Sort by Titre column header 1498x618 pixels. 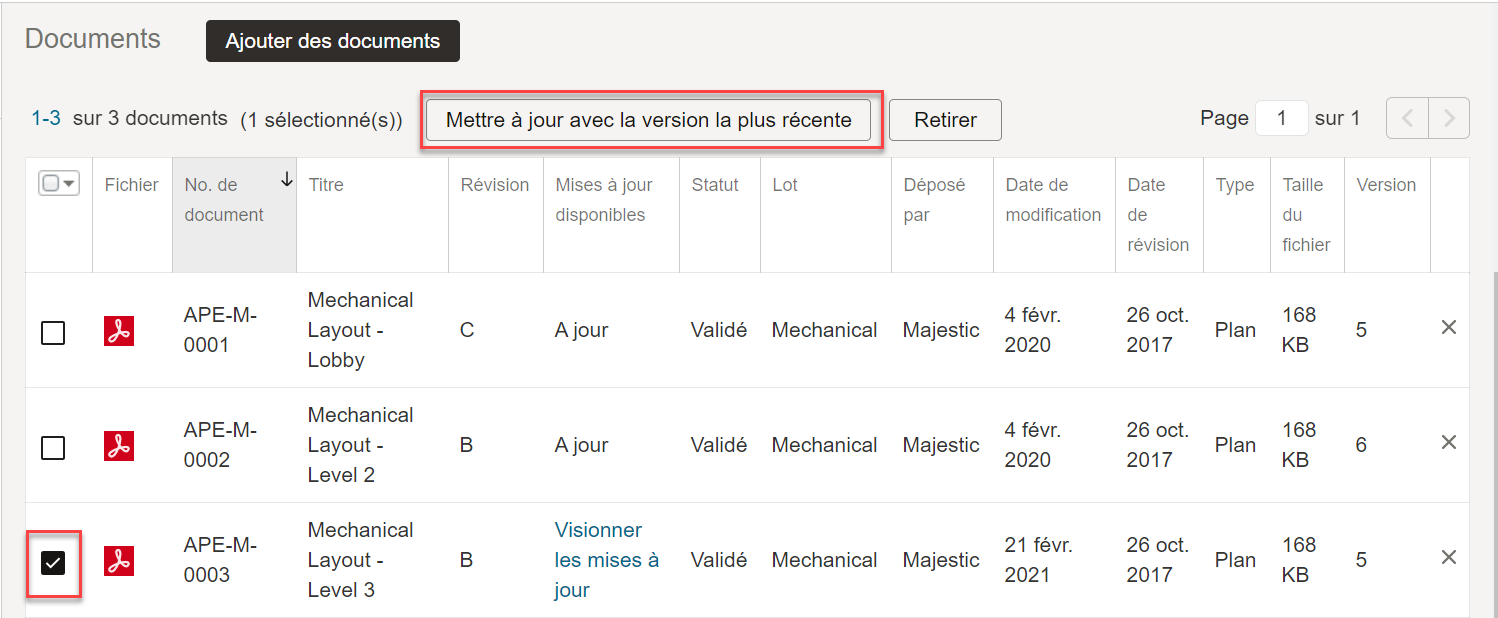point(326,185)
